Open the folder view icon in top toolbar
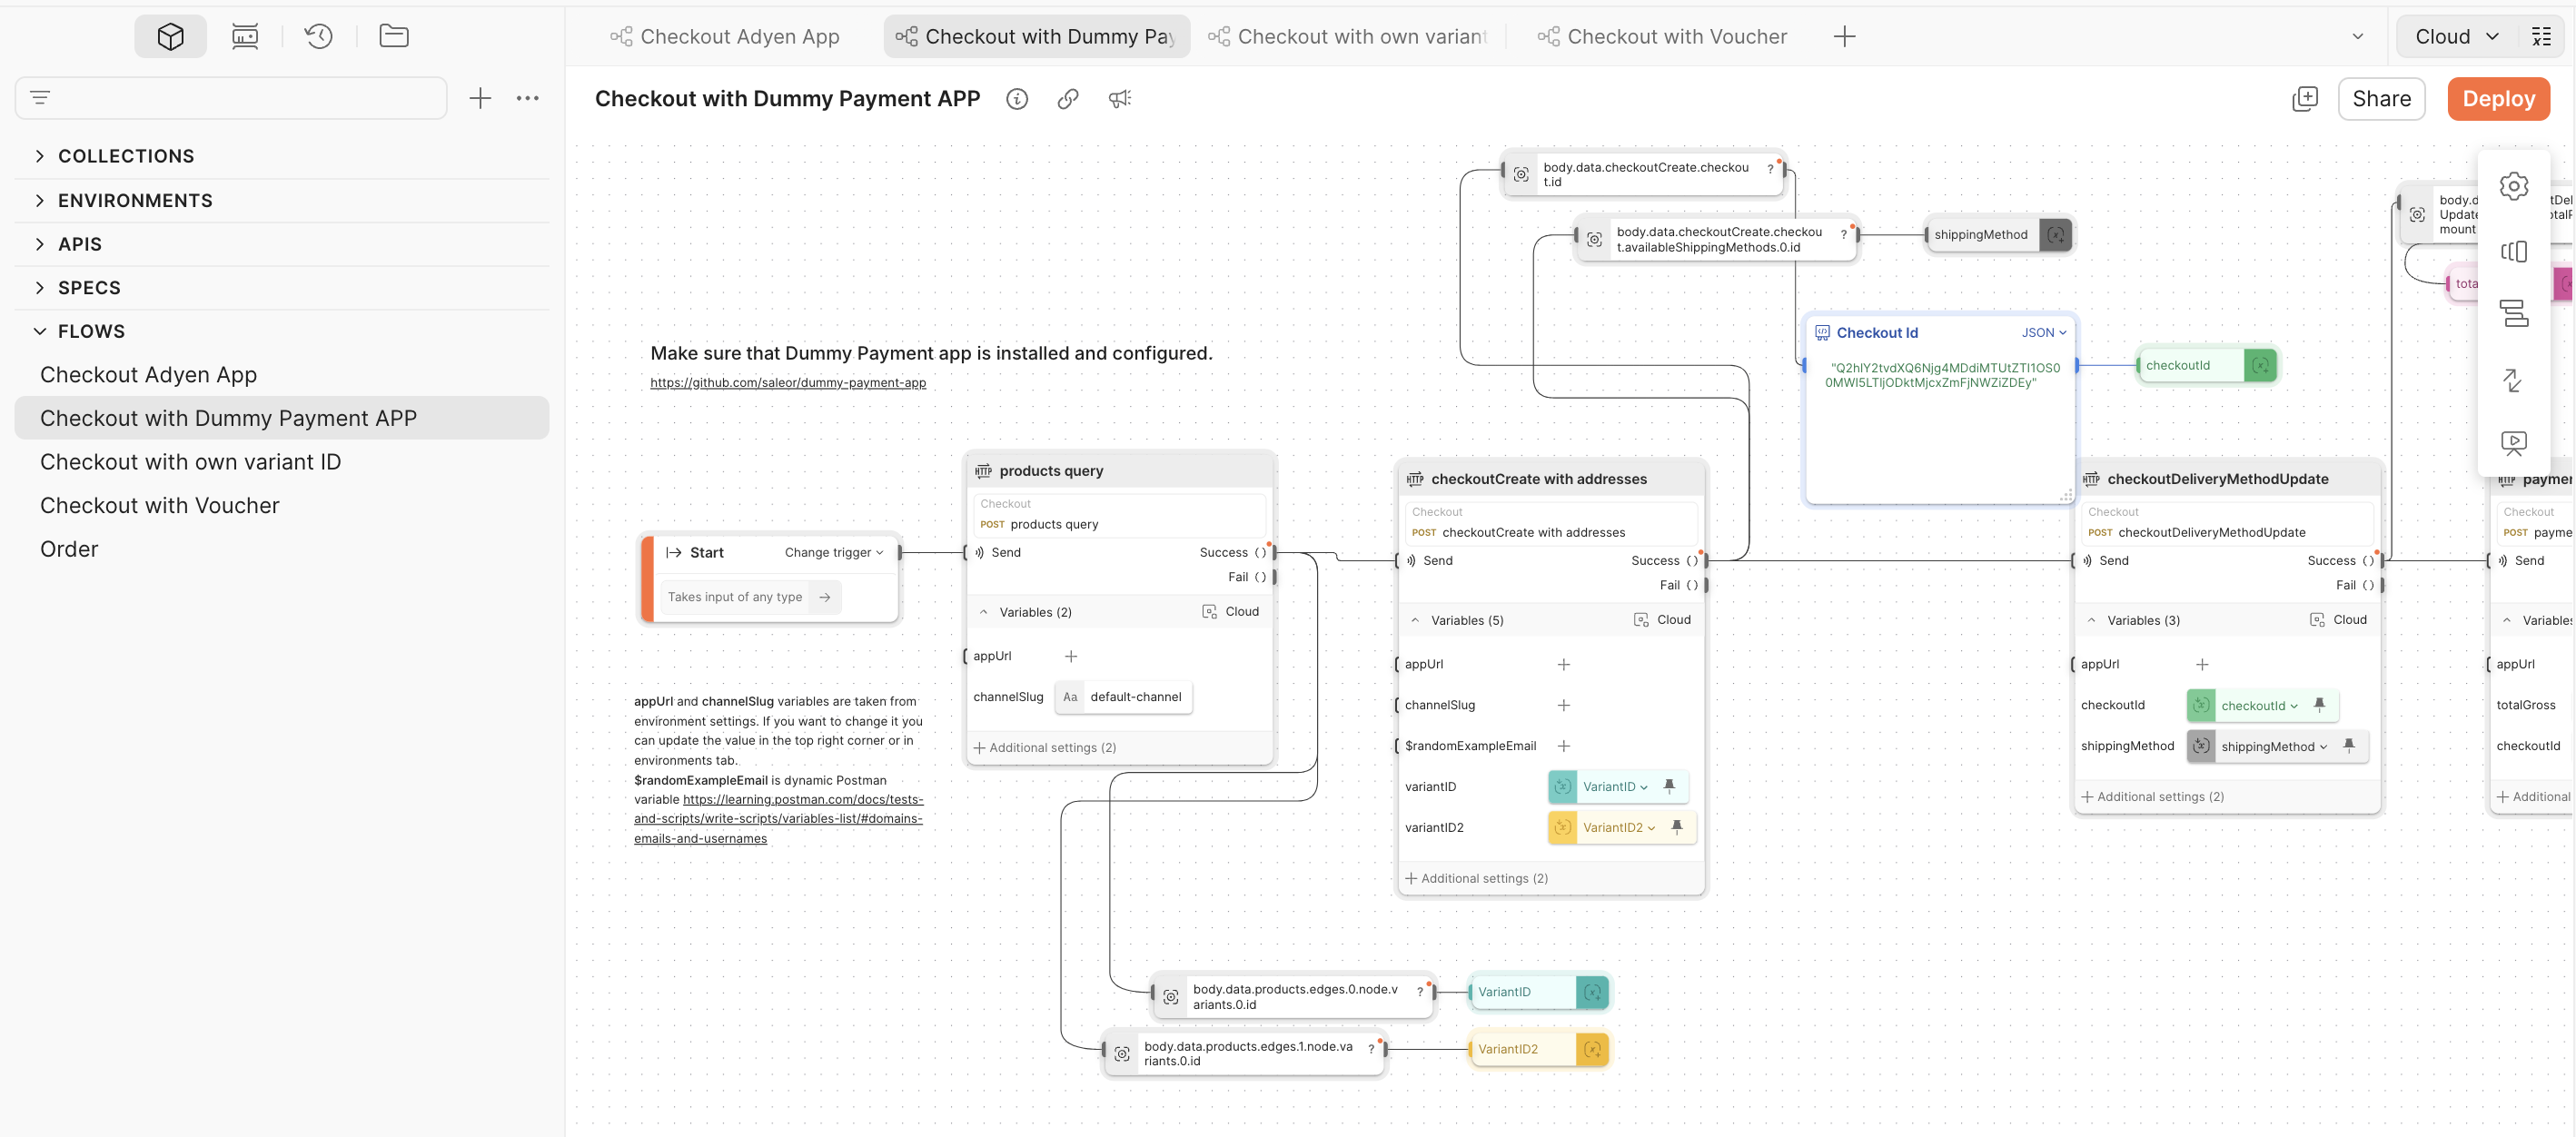The width and height of the screenshot is (2576, 1137). [x=393, y=36]
